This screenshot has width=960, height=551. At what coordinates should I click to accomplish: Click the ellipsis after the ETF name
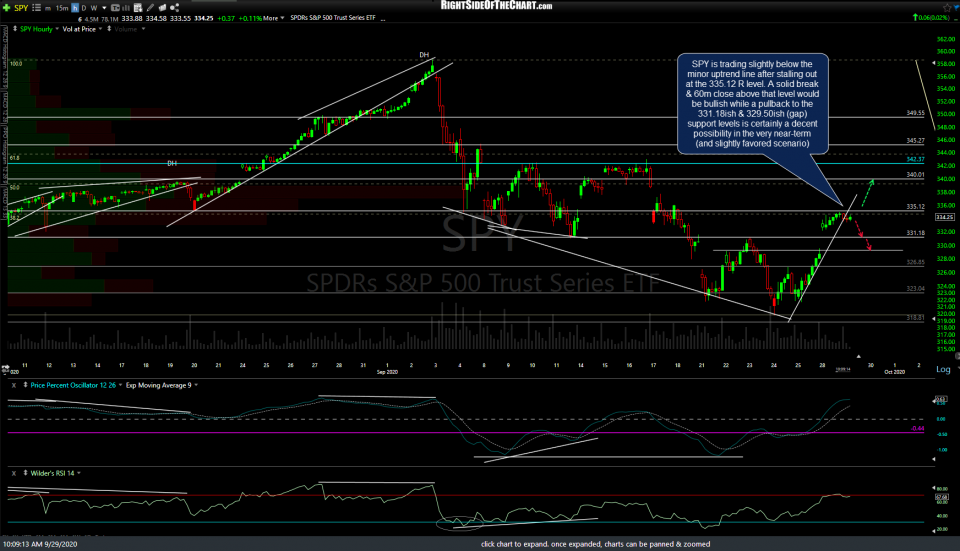tap(383, 19)
